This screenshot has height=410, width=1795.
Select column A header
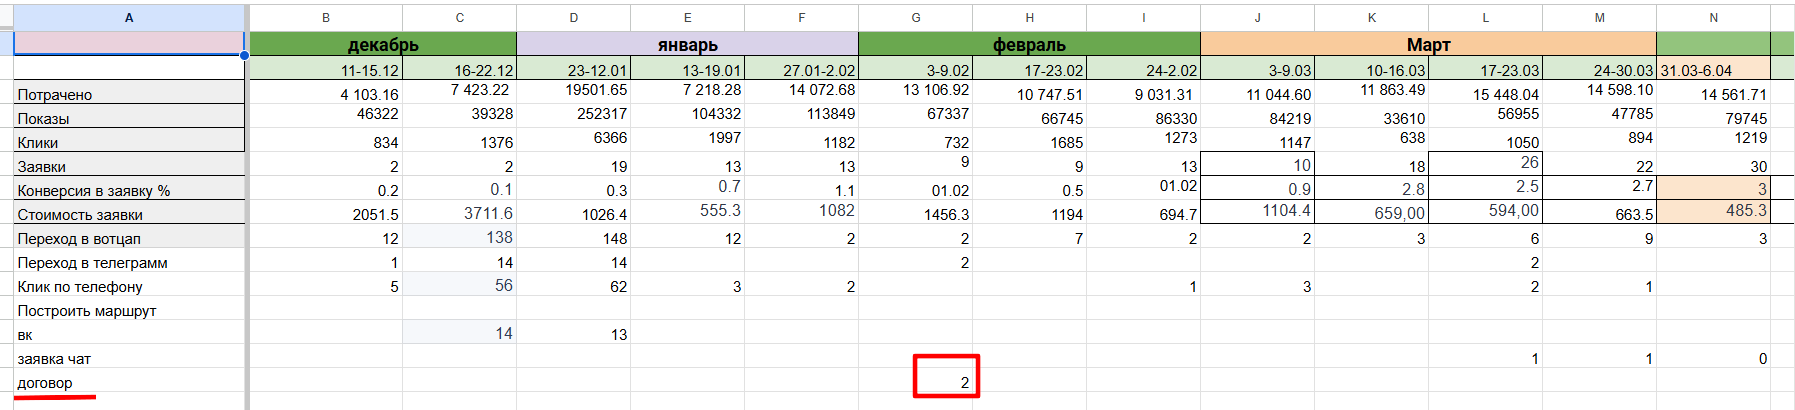[x=129, y=17]
